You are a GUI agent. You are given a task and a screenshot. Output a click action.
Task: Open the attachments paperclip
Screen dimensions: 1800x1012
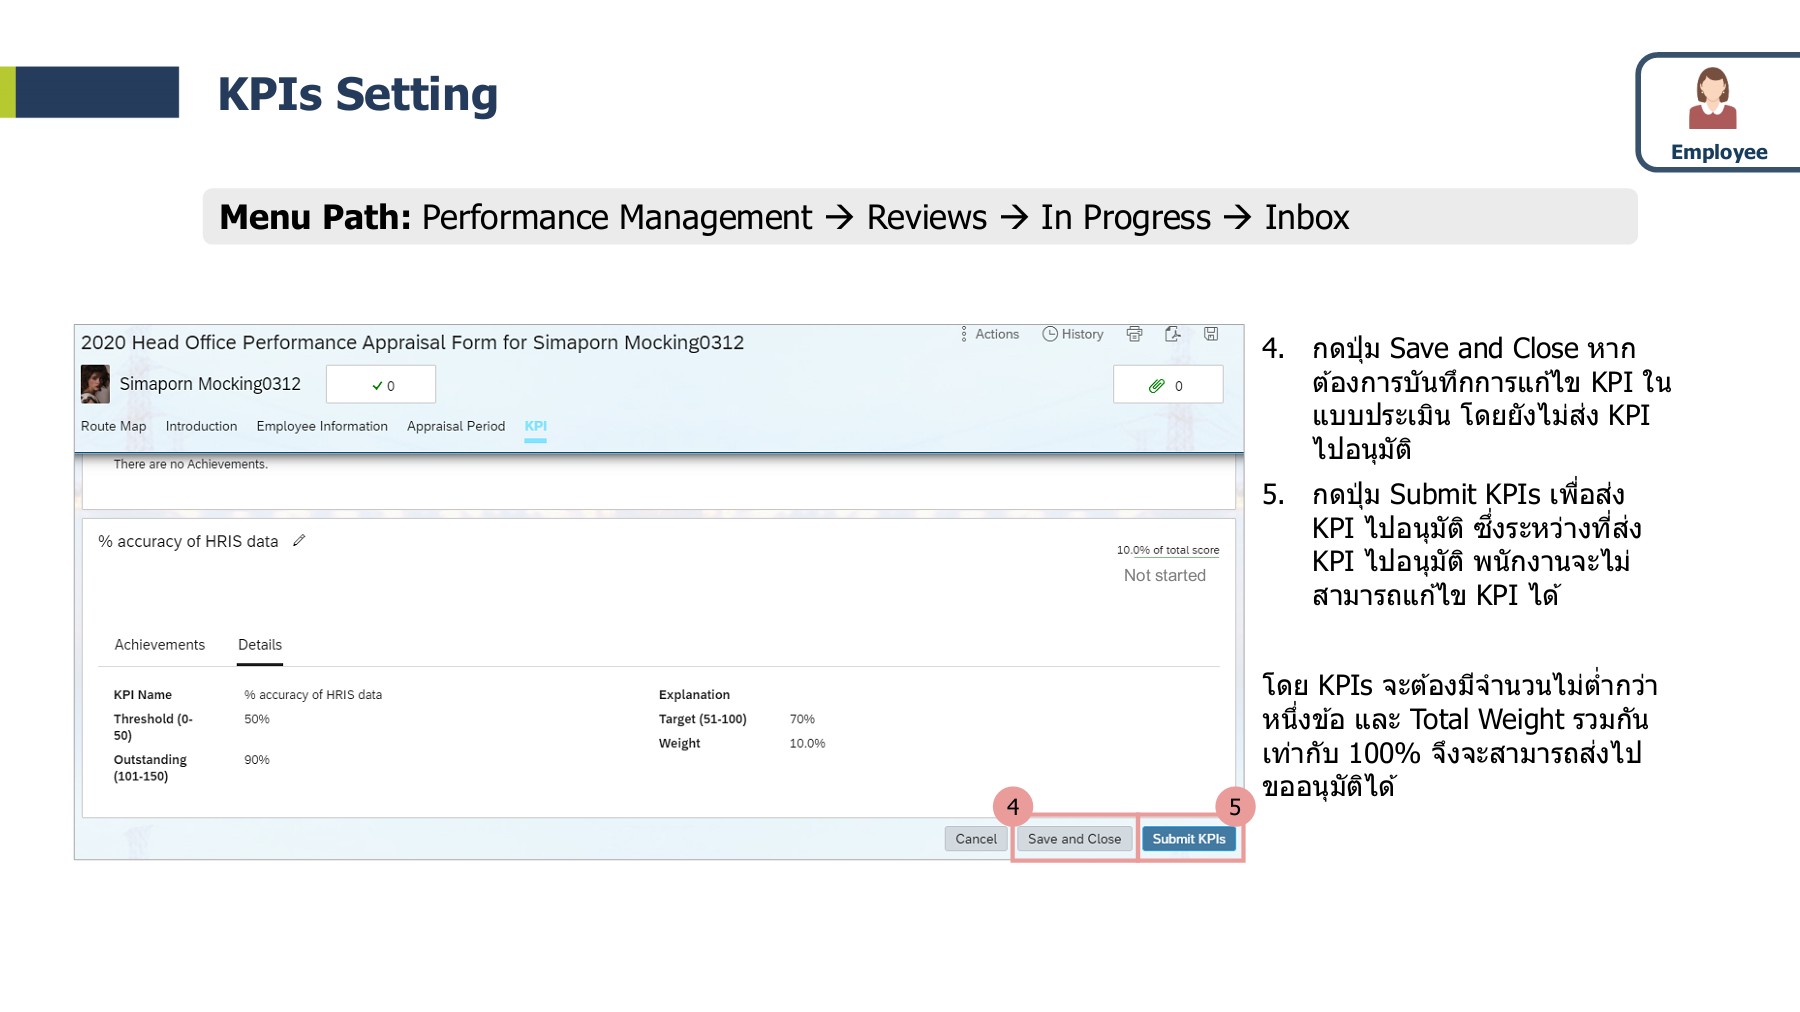click(1159, 384)
